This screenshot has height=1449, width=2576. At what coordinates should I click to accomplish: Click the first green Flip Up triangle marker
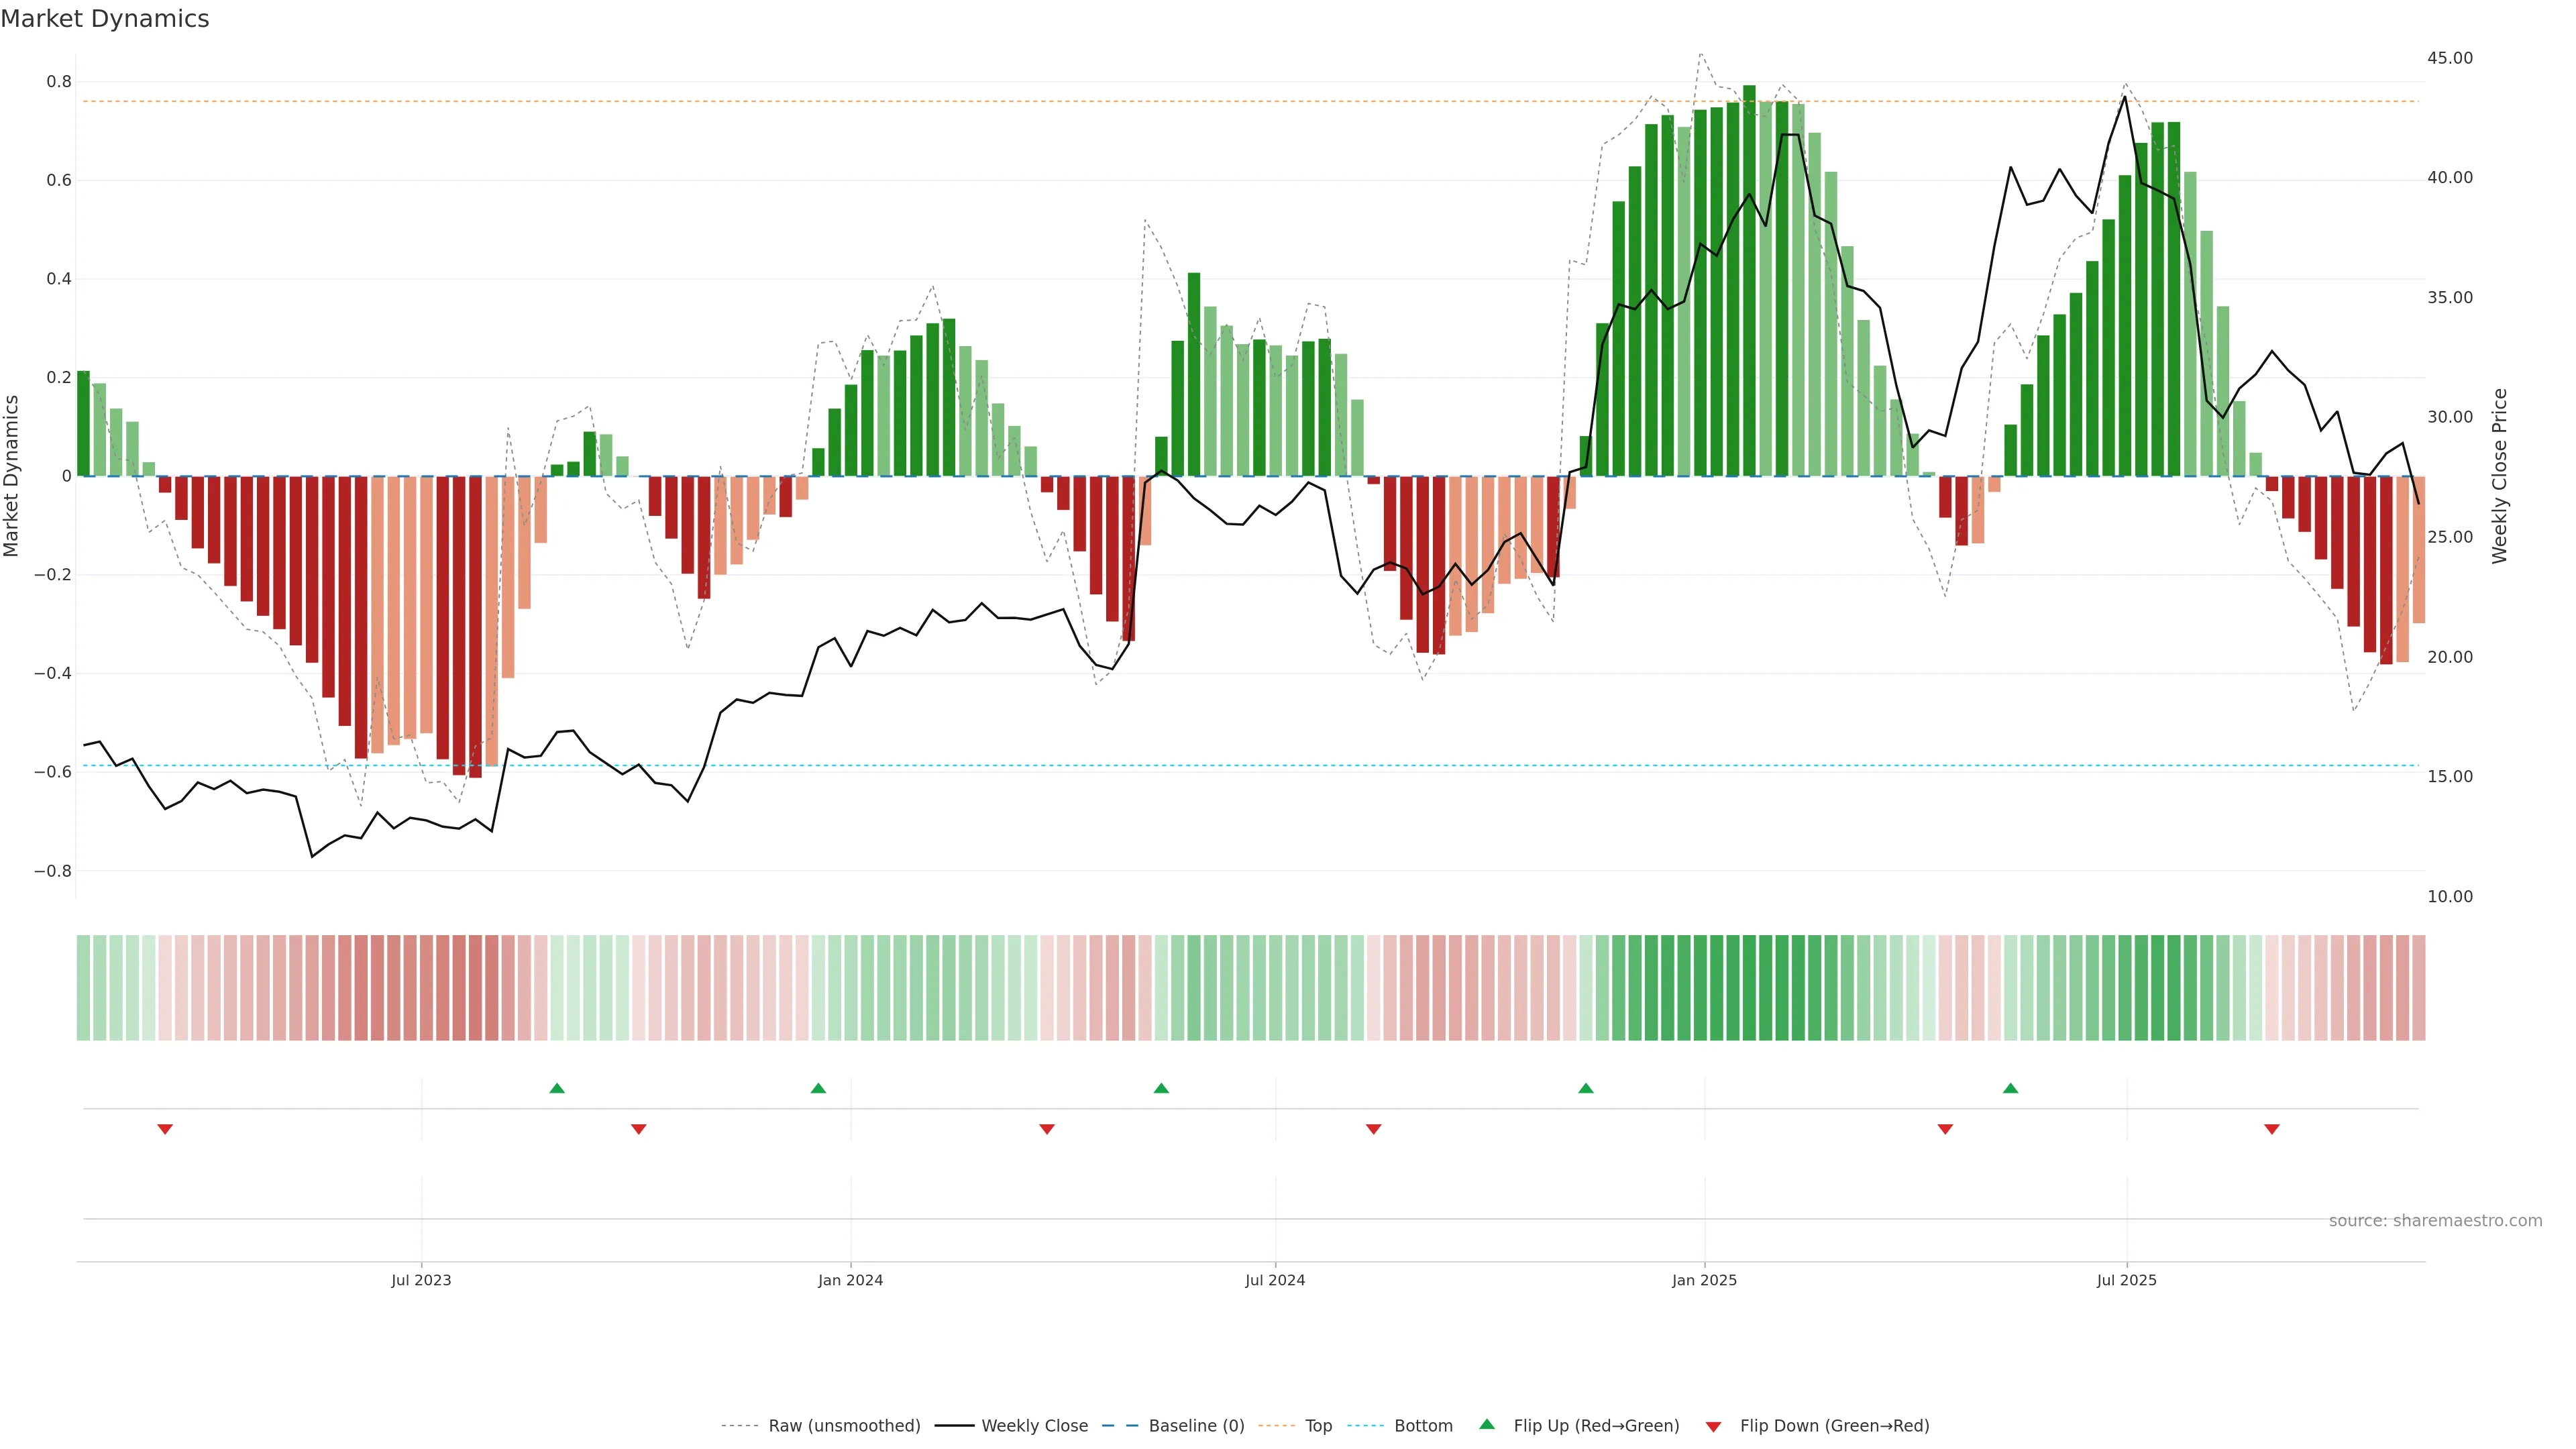[557, 1088]
